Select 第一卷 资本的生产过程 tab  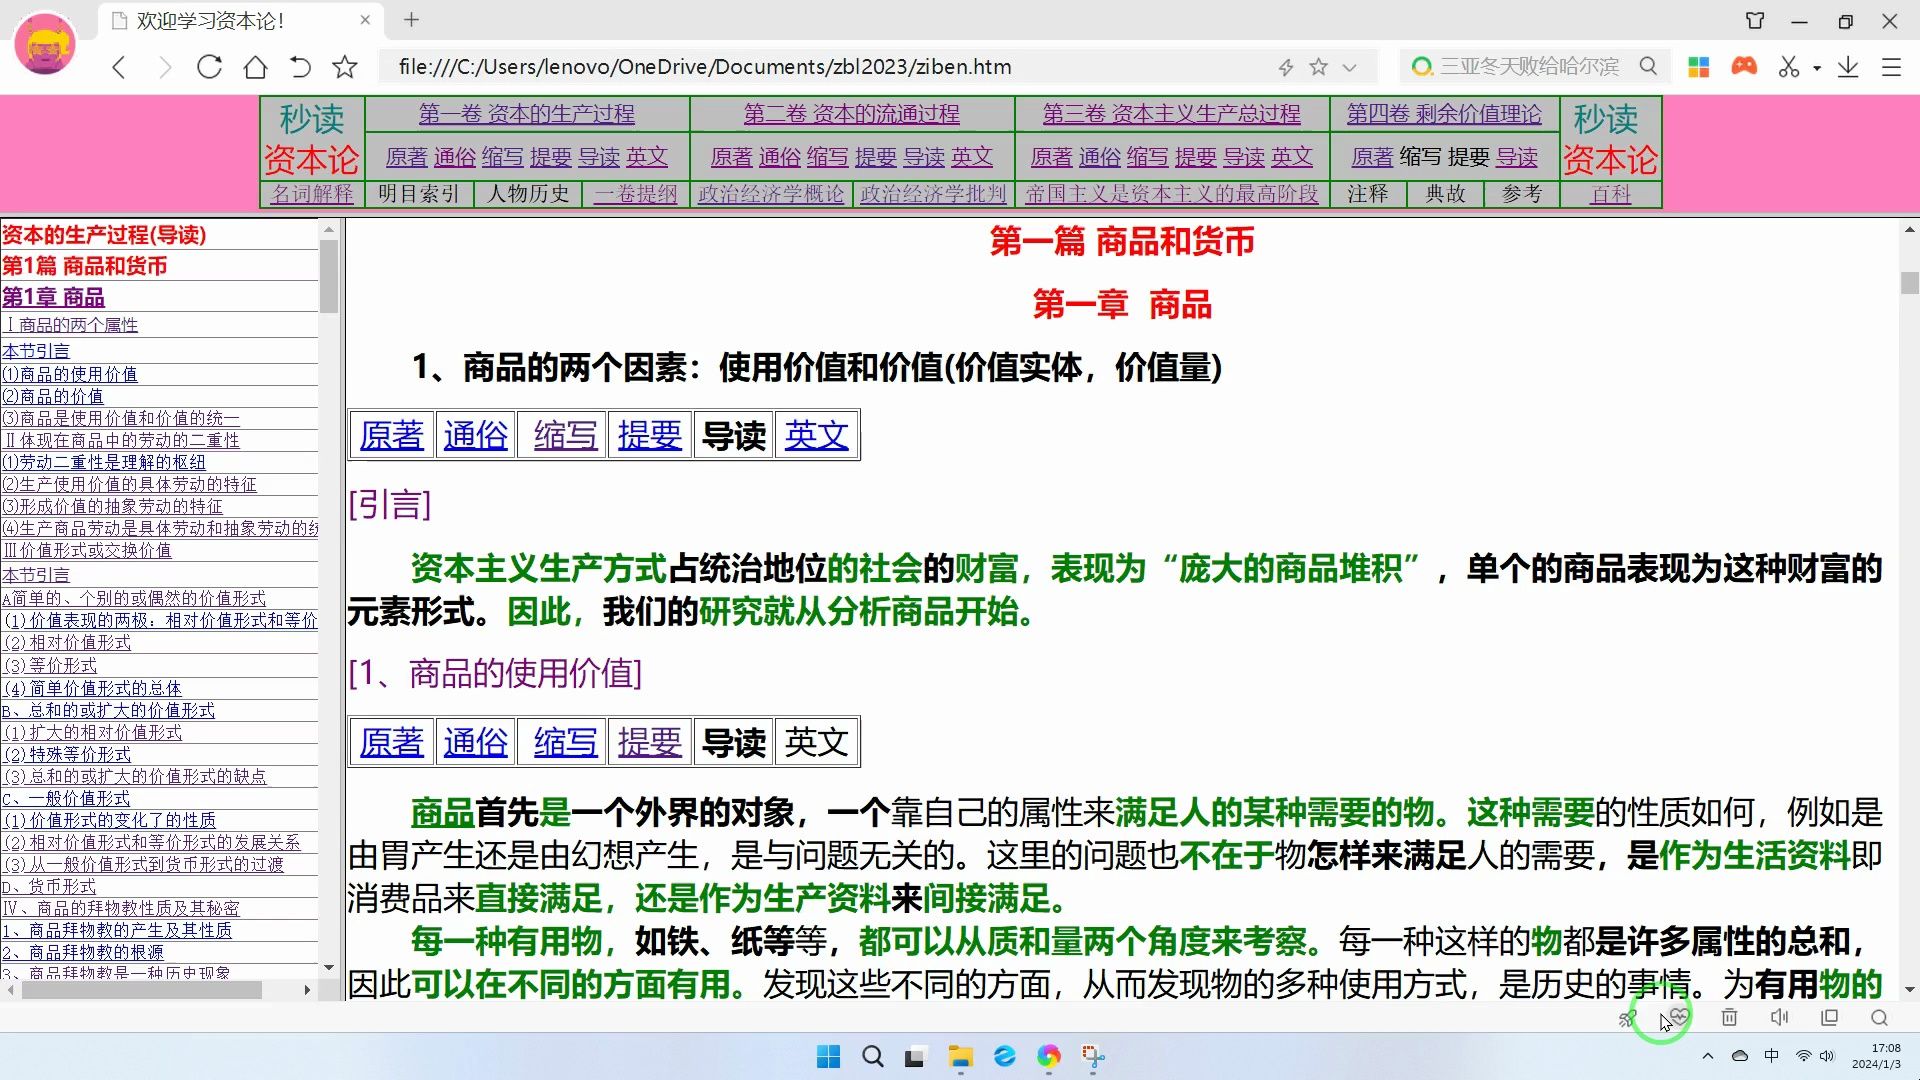(526, 113)
